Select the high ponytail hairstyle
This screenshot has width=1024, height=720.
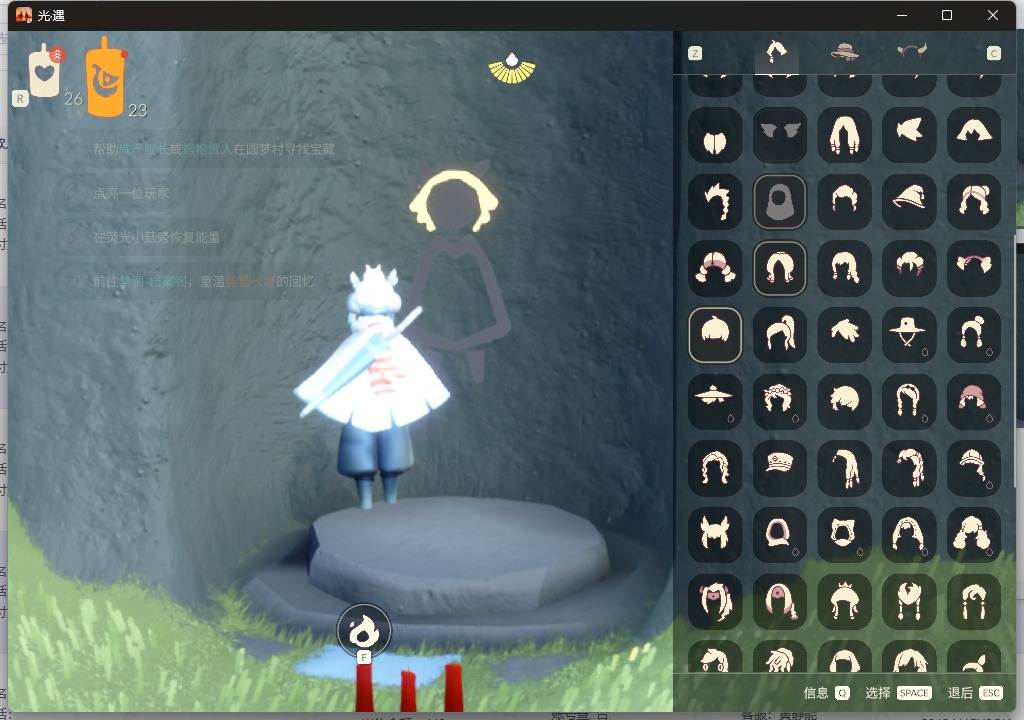780,335
